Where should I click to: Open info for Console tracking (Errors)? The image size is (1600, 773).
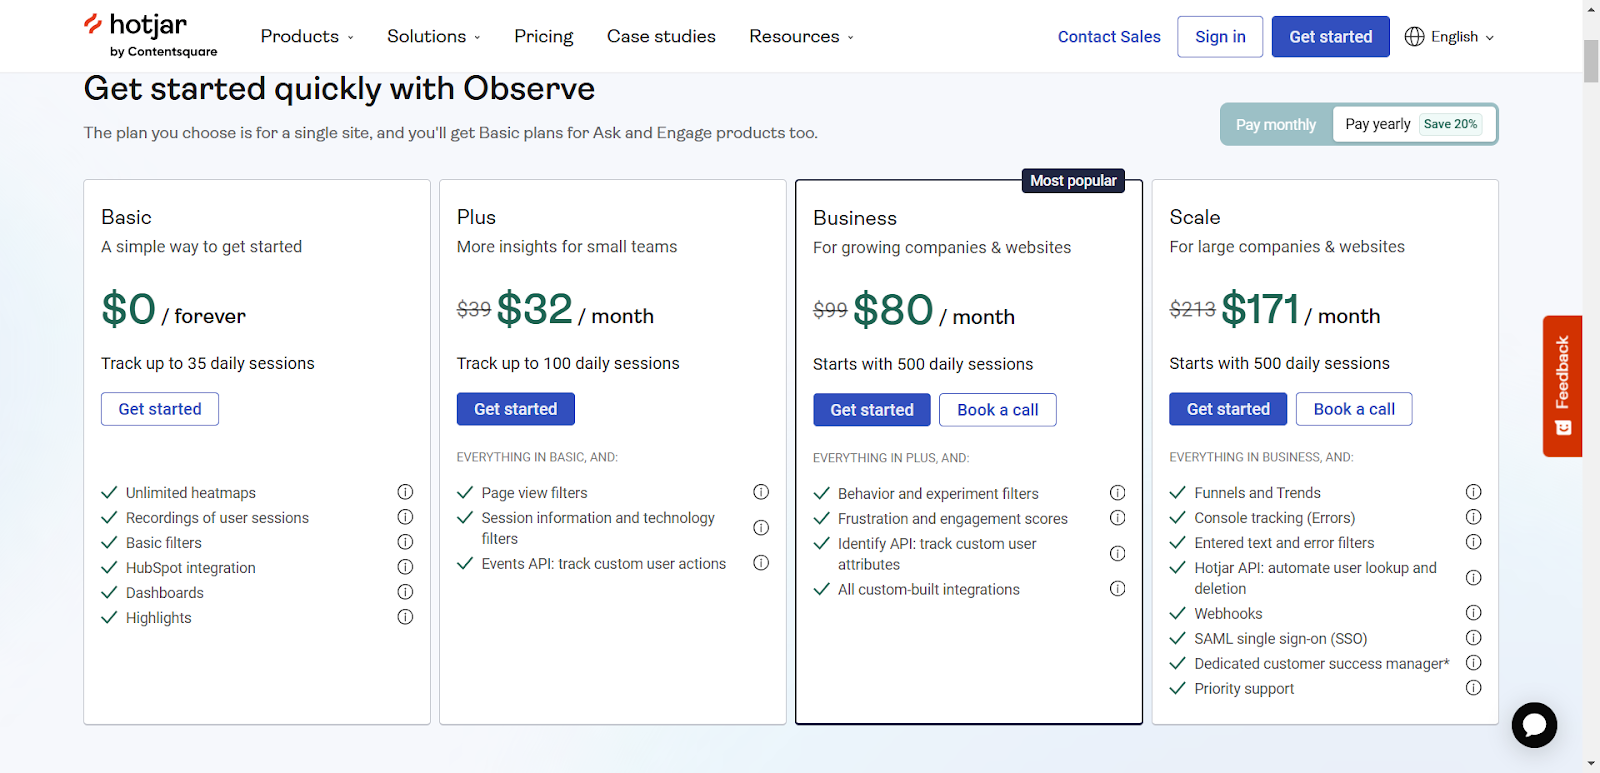(1474, 517)
